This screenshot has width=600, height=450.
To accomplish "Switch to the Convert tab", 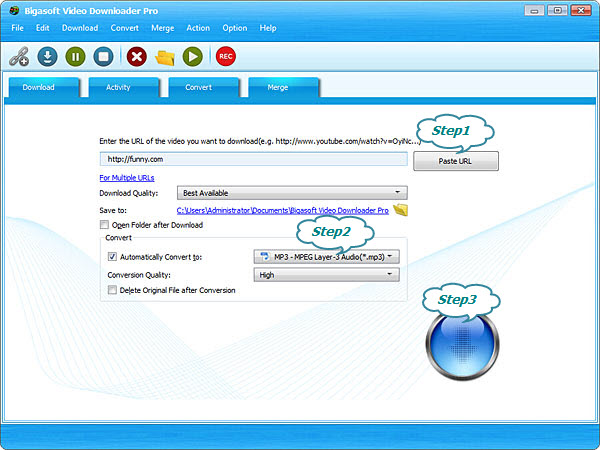I will pos(204,87).
